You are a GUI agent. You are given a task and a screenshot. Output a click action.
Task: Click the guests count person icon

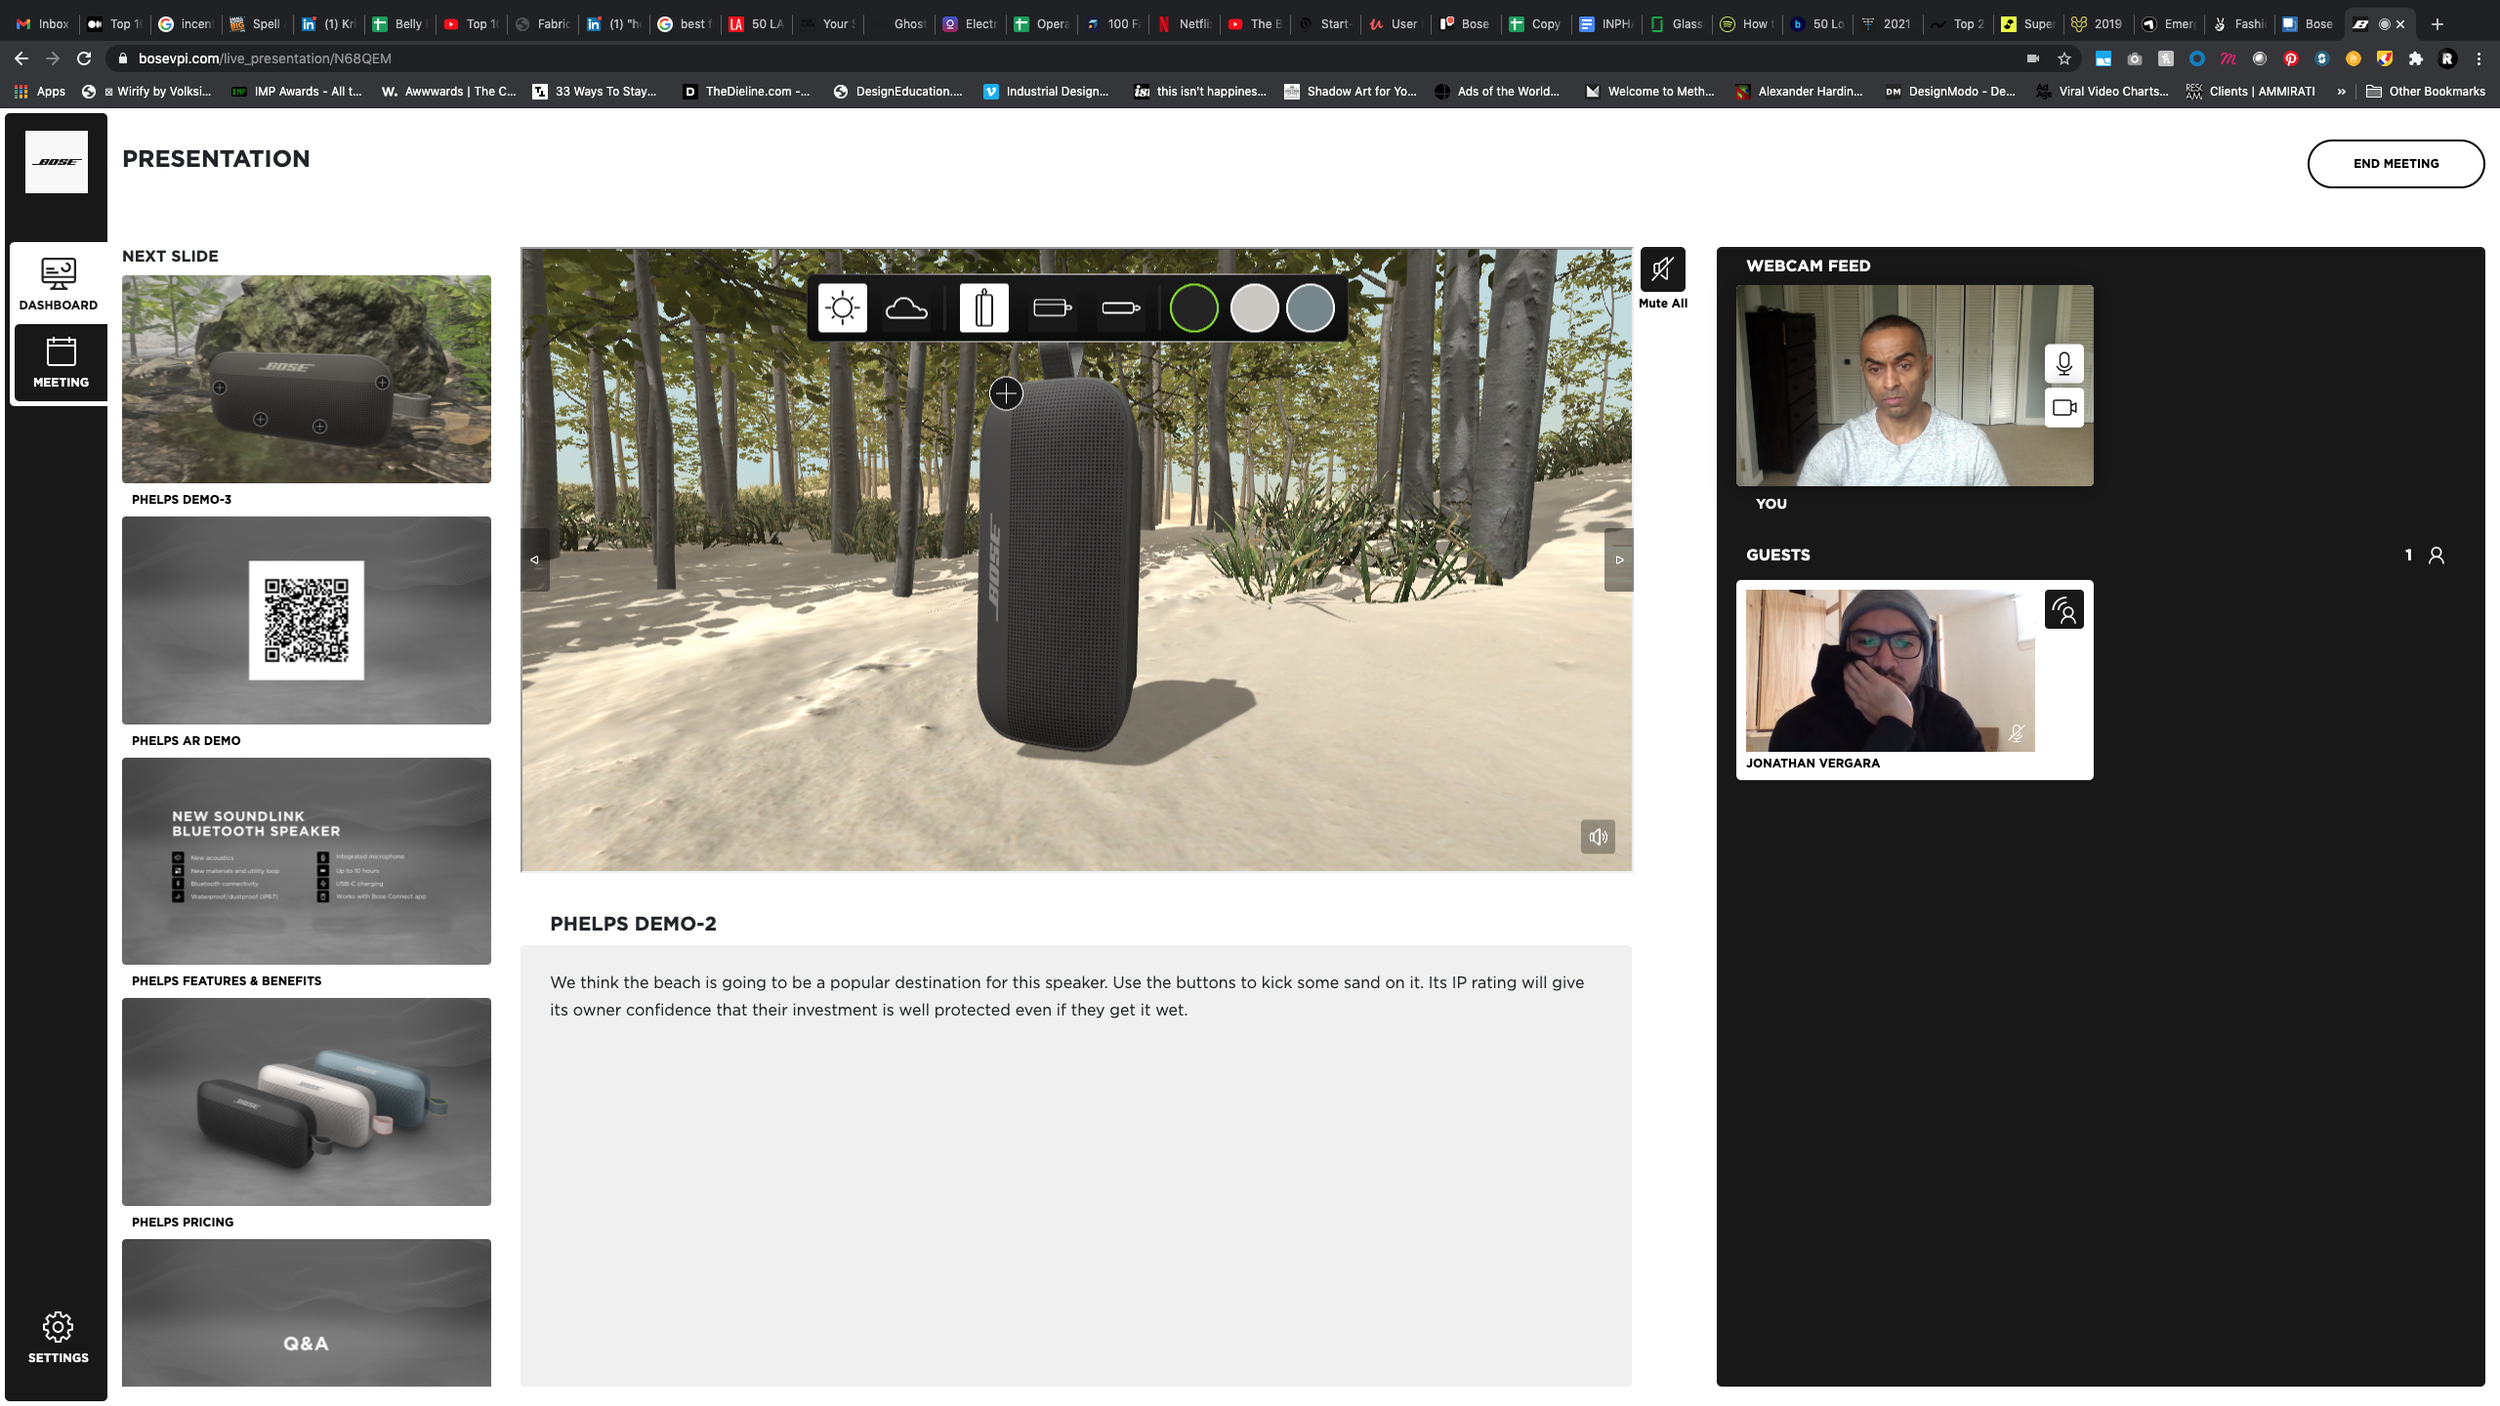[x=2436, y=555]
